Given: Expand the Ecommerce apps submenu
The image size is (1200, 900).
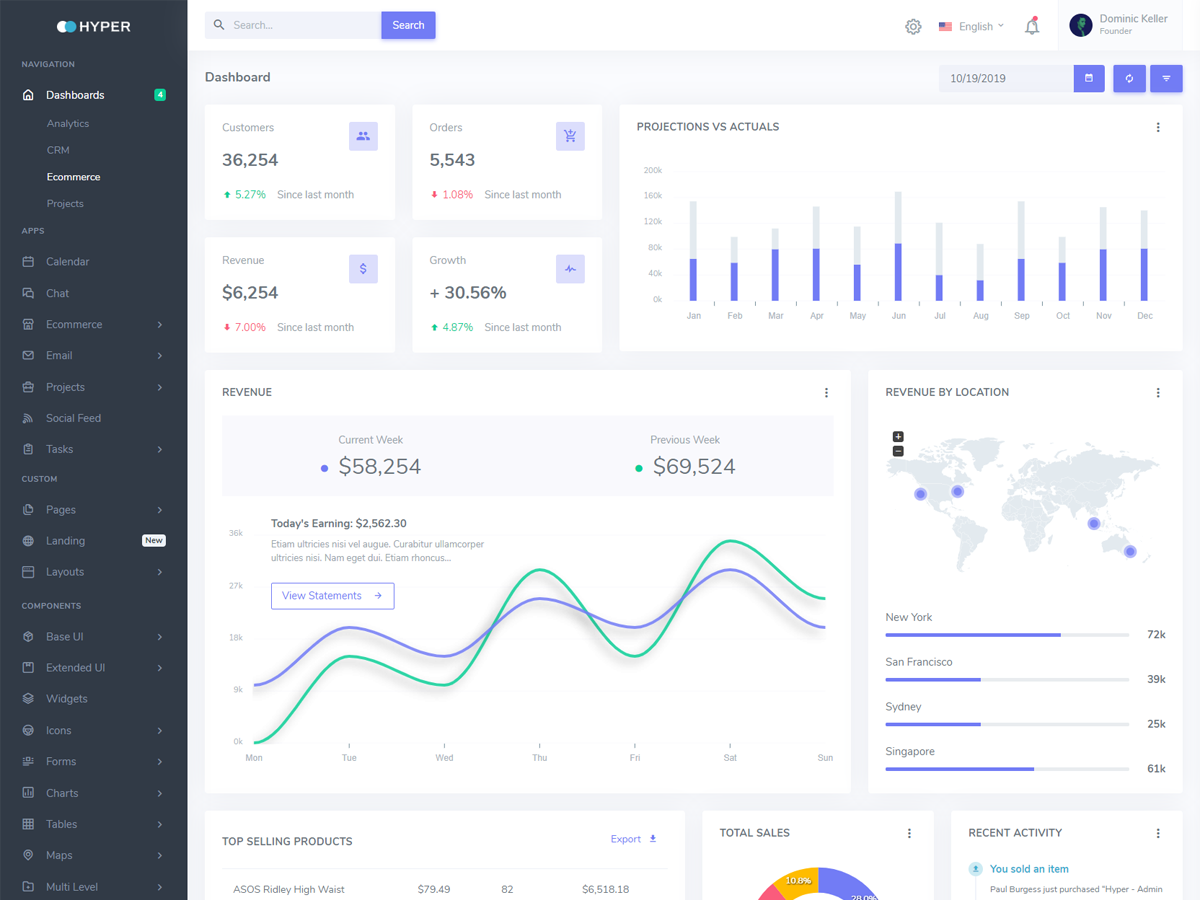Looking at the screenshot, I should point(92,325).
